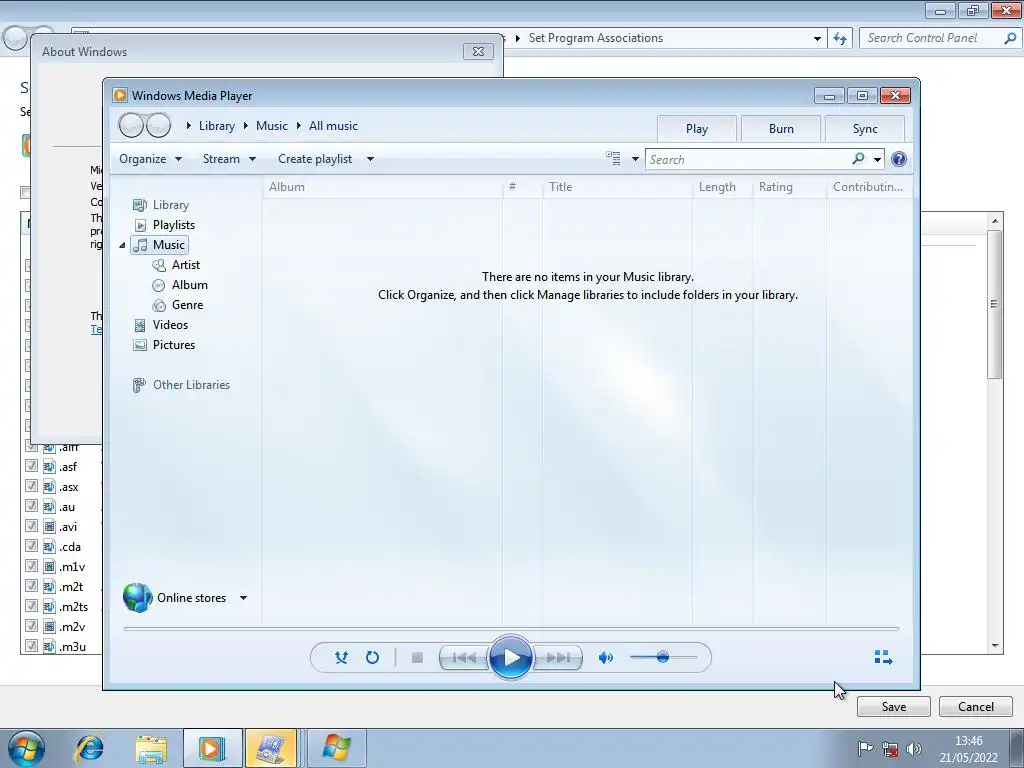Go to previous track button
Viewport: 1024px width, 768px height.
pos(464,658)
